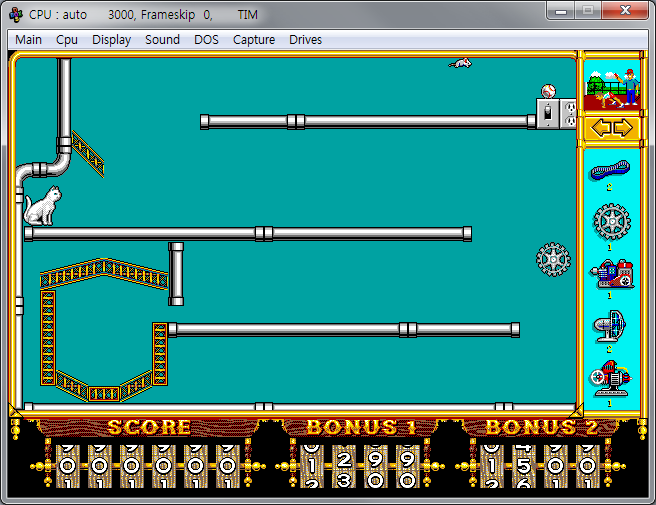Select the small incline ramp near elbow pipe
The width and height of the screenshot is (656, 505).
[x=88, y=154]
